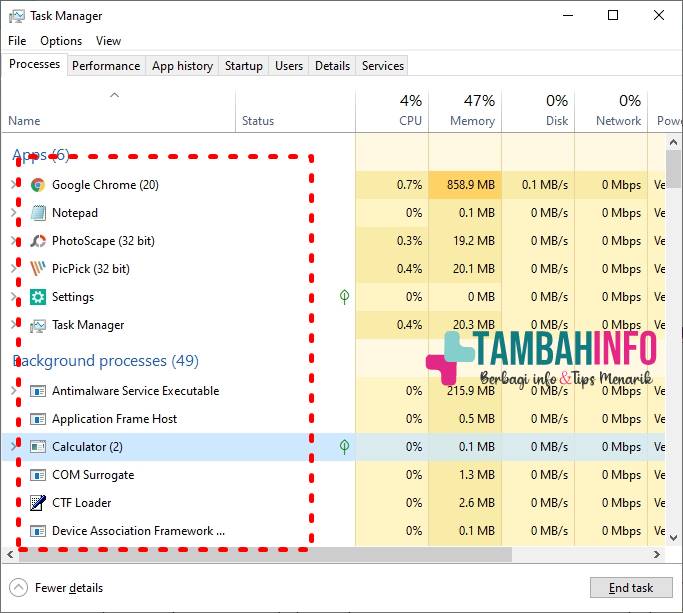The image size is (683, 613).
Task: Click the Google Chrome process icon
Action: (x=38, y=185)
